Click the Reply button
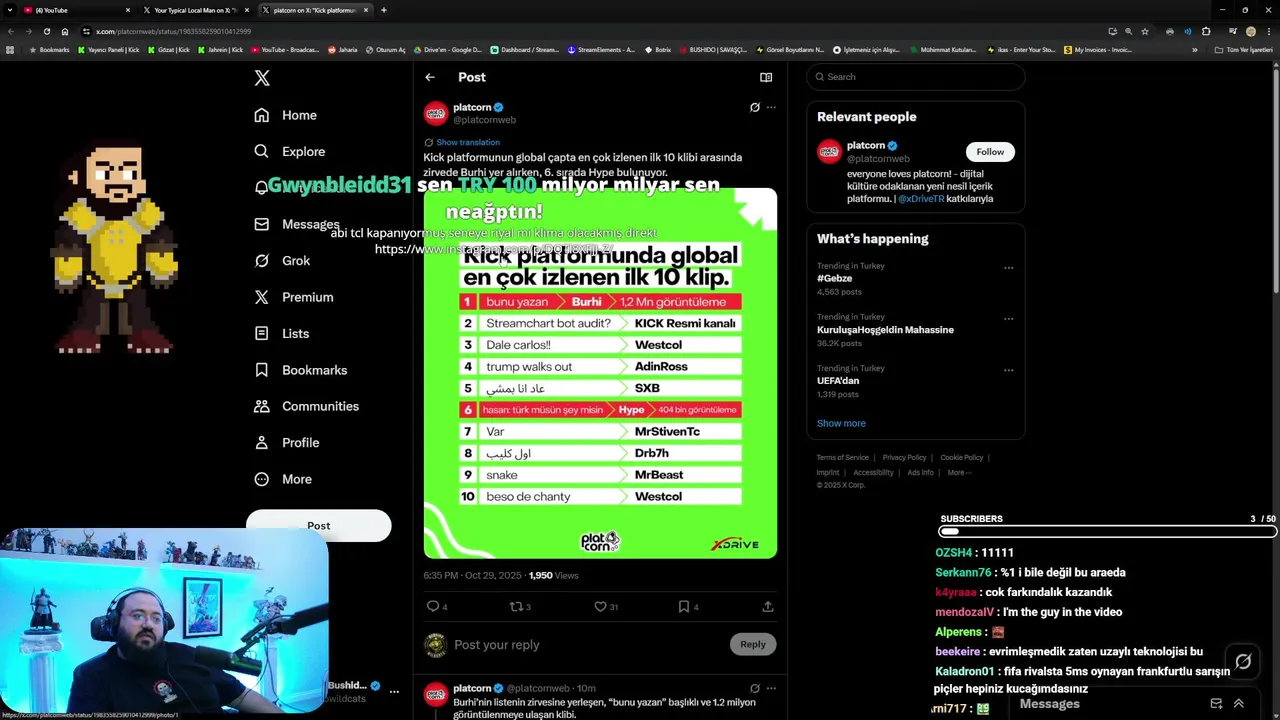Image resolution: width=1280 pixels, height=720 pixels. click(753, 644)
